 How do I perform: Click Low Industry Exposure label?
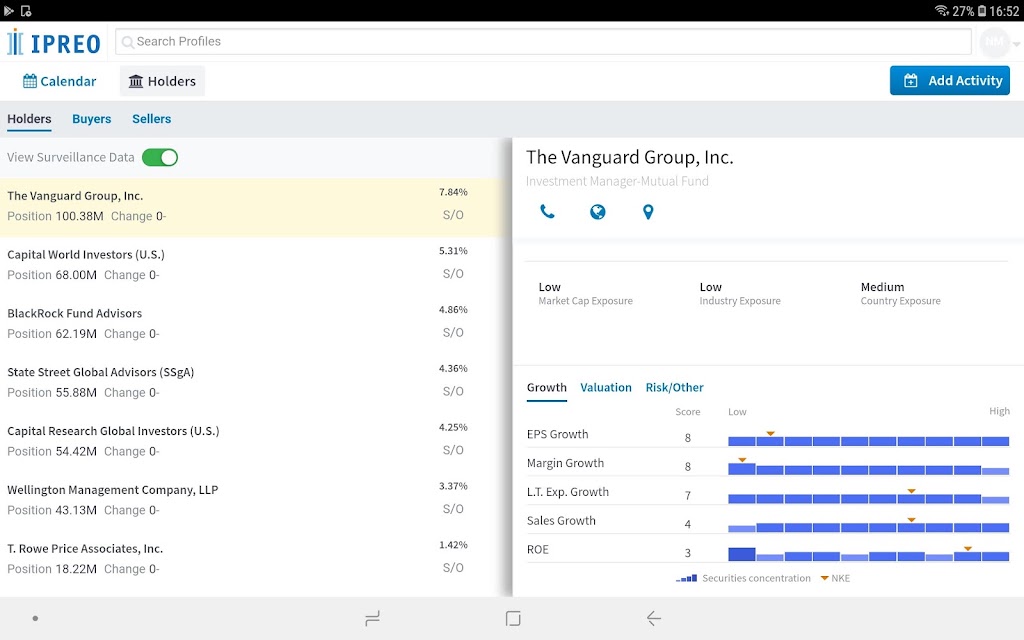pos(740,293)
